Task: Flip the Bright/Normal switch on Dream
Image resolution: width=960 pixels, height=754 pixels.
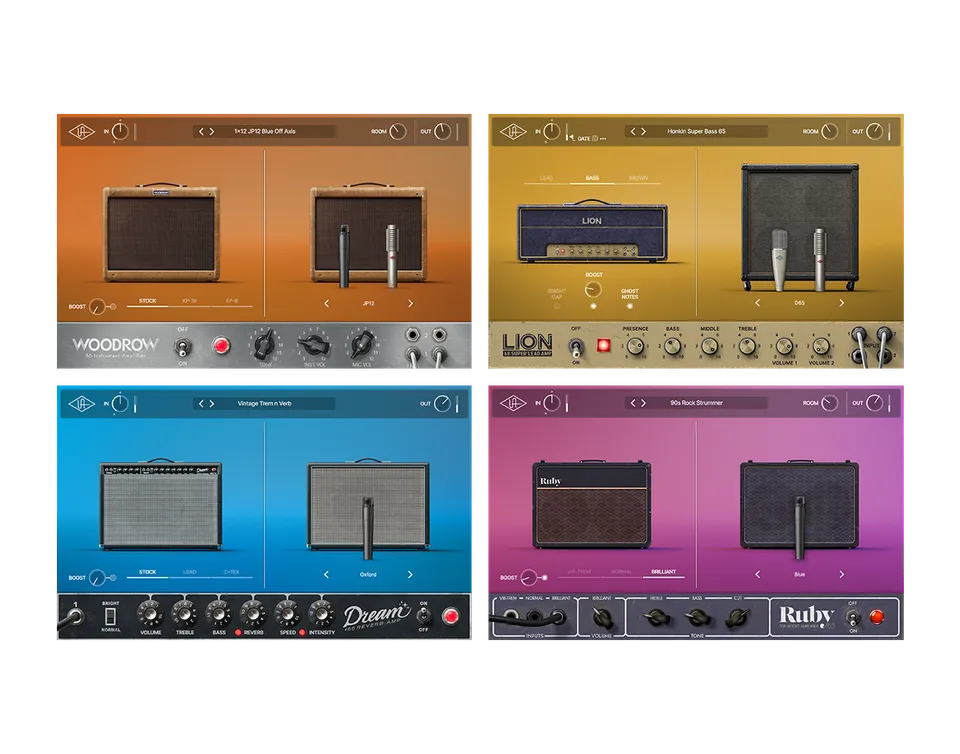Action: pyautogui.click(x=110, y=616)
